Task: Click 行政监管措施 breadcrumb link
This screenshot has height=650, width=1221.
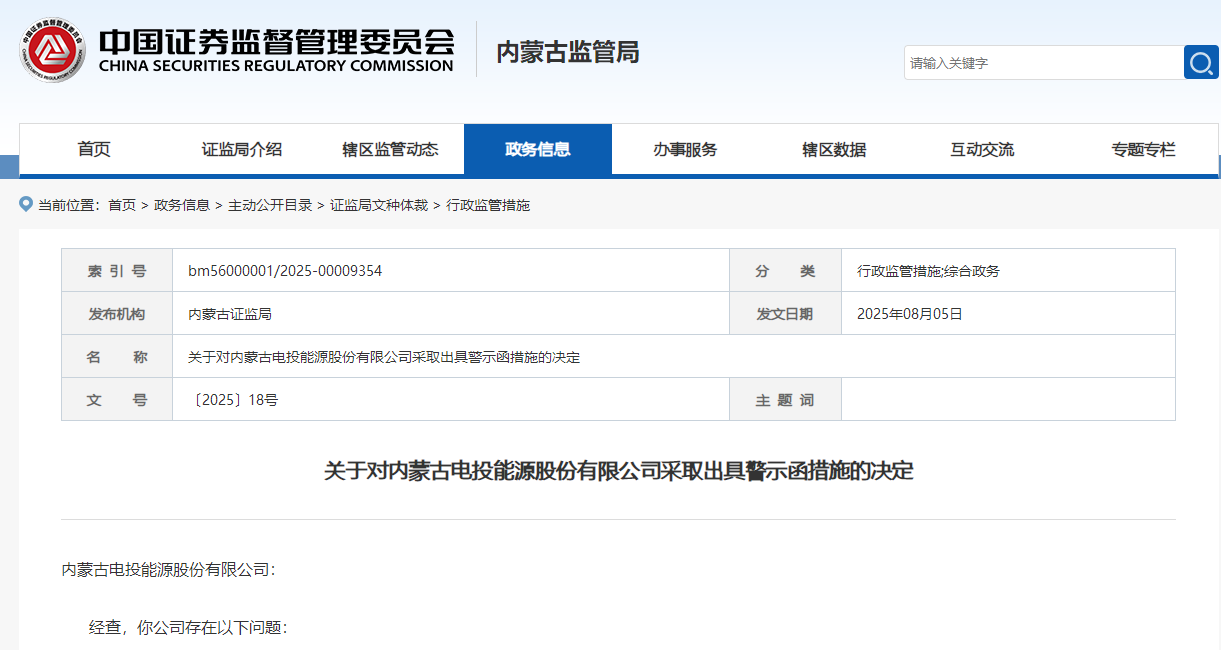Action: [x=488, y=205]
